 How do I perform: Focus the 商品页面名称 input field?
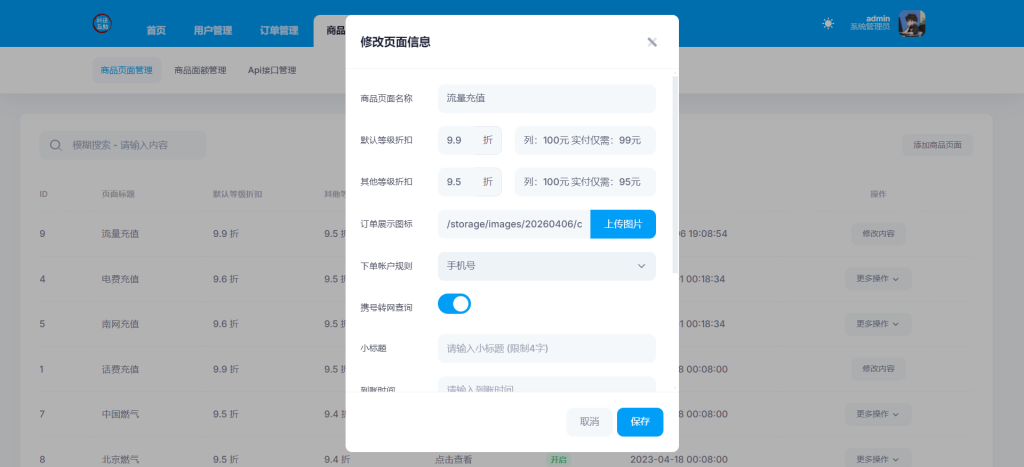coord(547,99)
